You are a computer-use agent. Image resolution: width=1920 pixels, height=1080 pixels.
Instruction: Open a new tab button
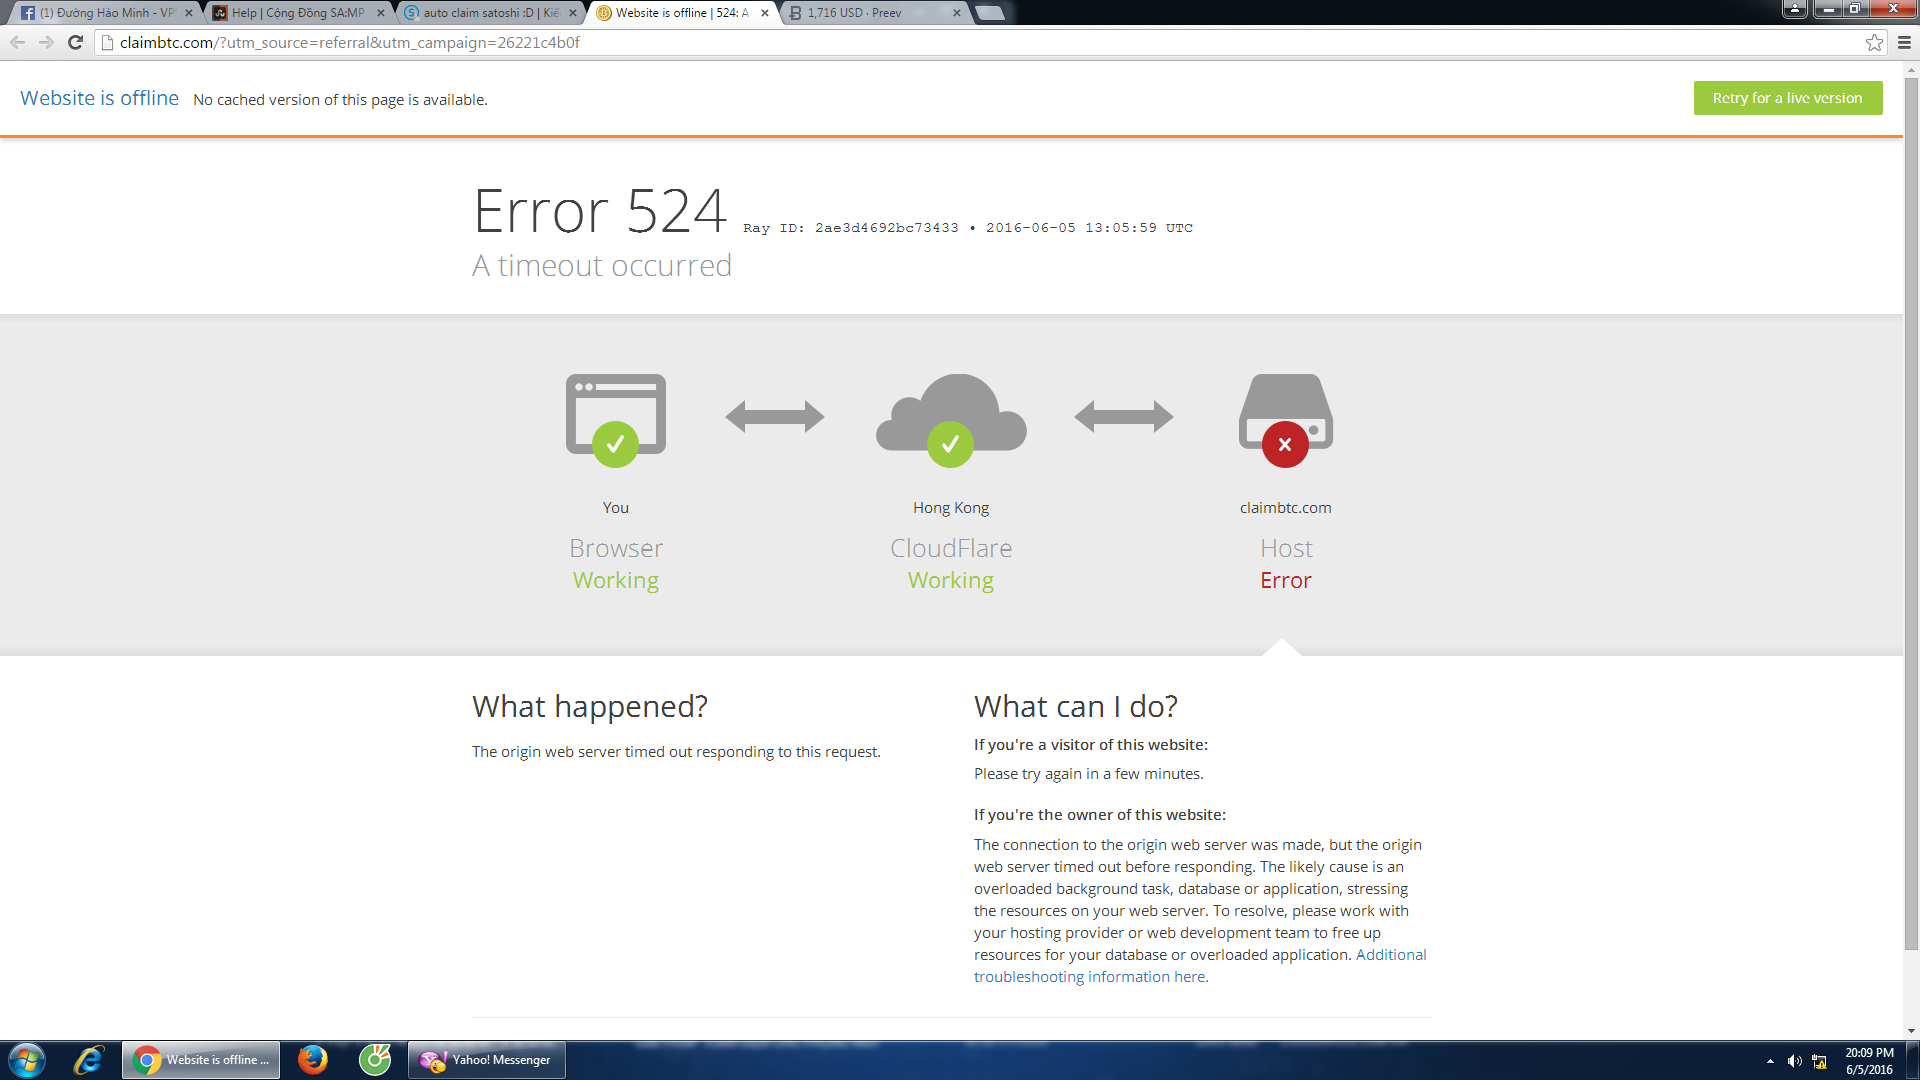[x=988, y=13]
